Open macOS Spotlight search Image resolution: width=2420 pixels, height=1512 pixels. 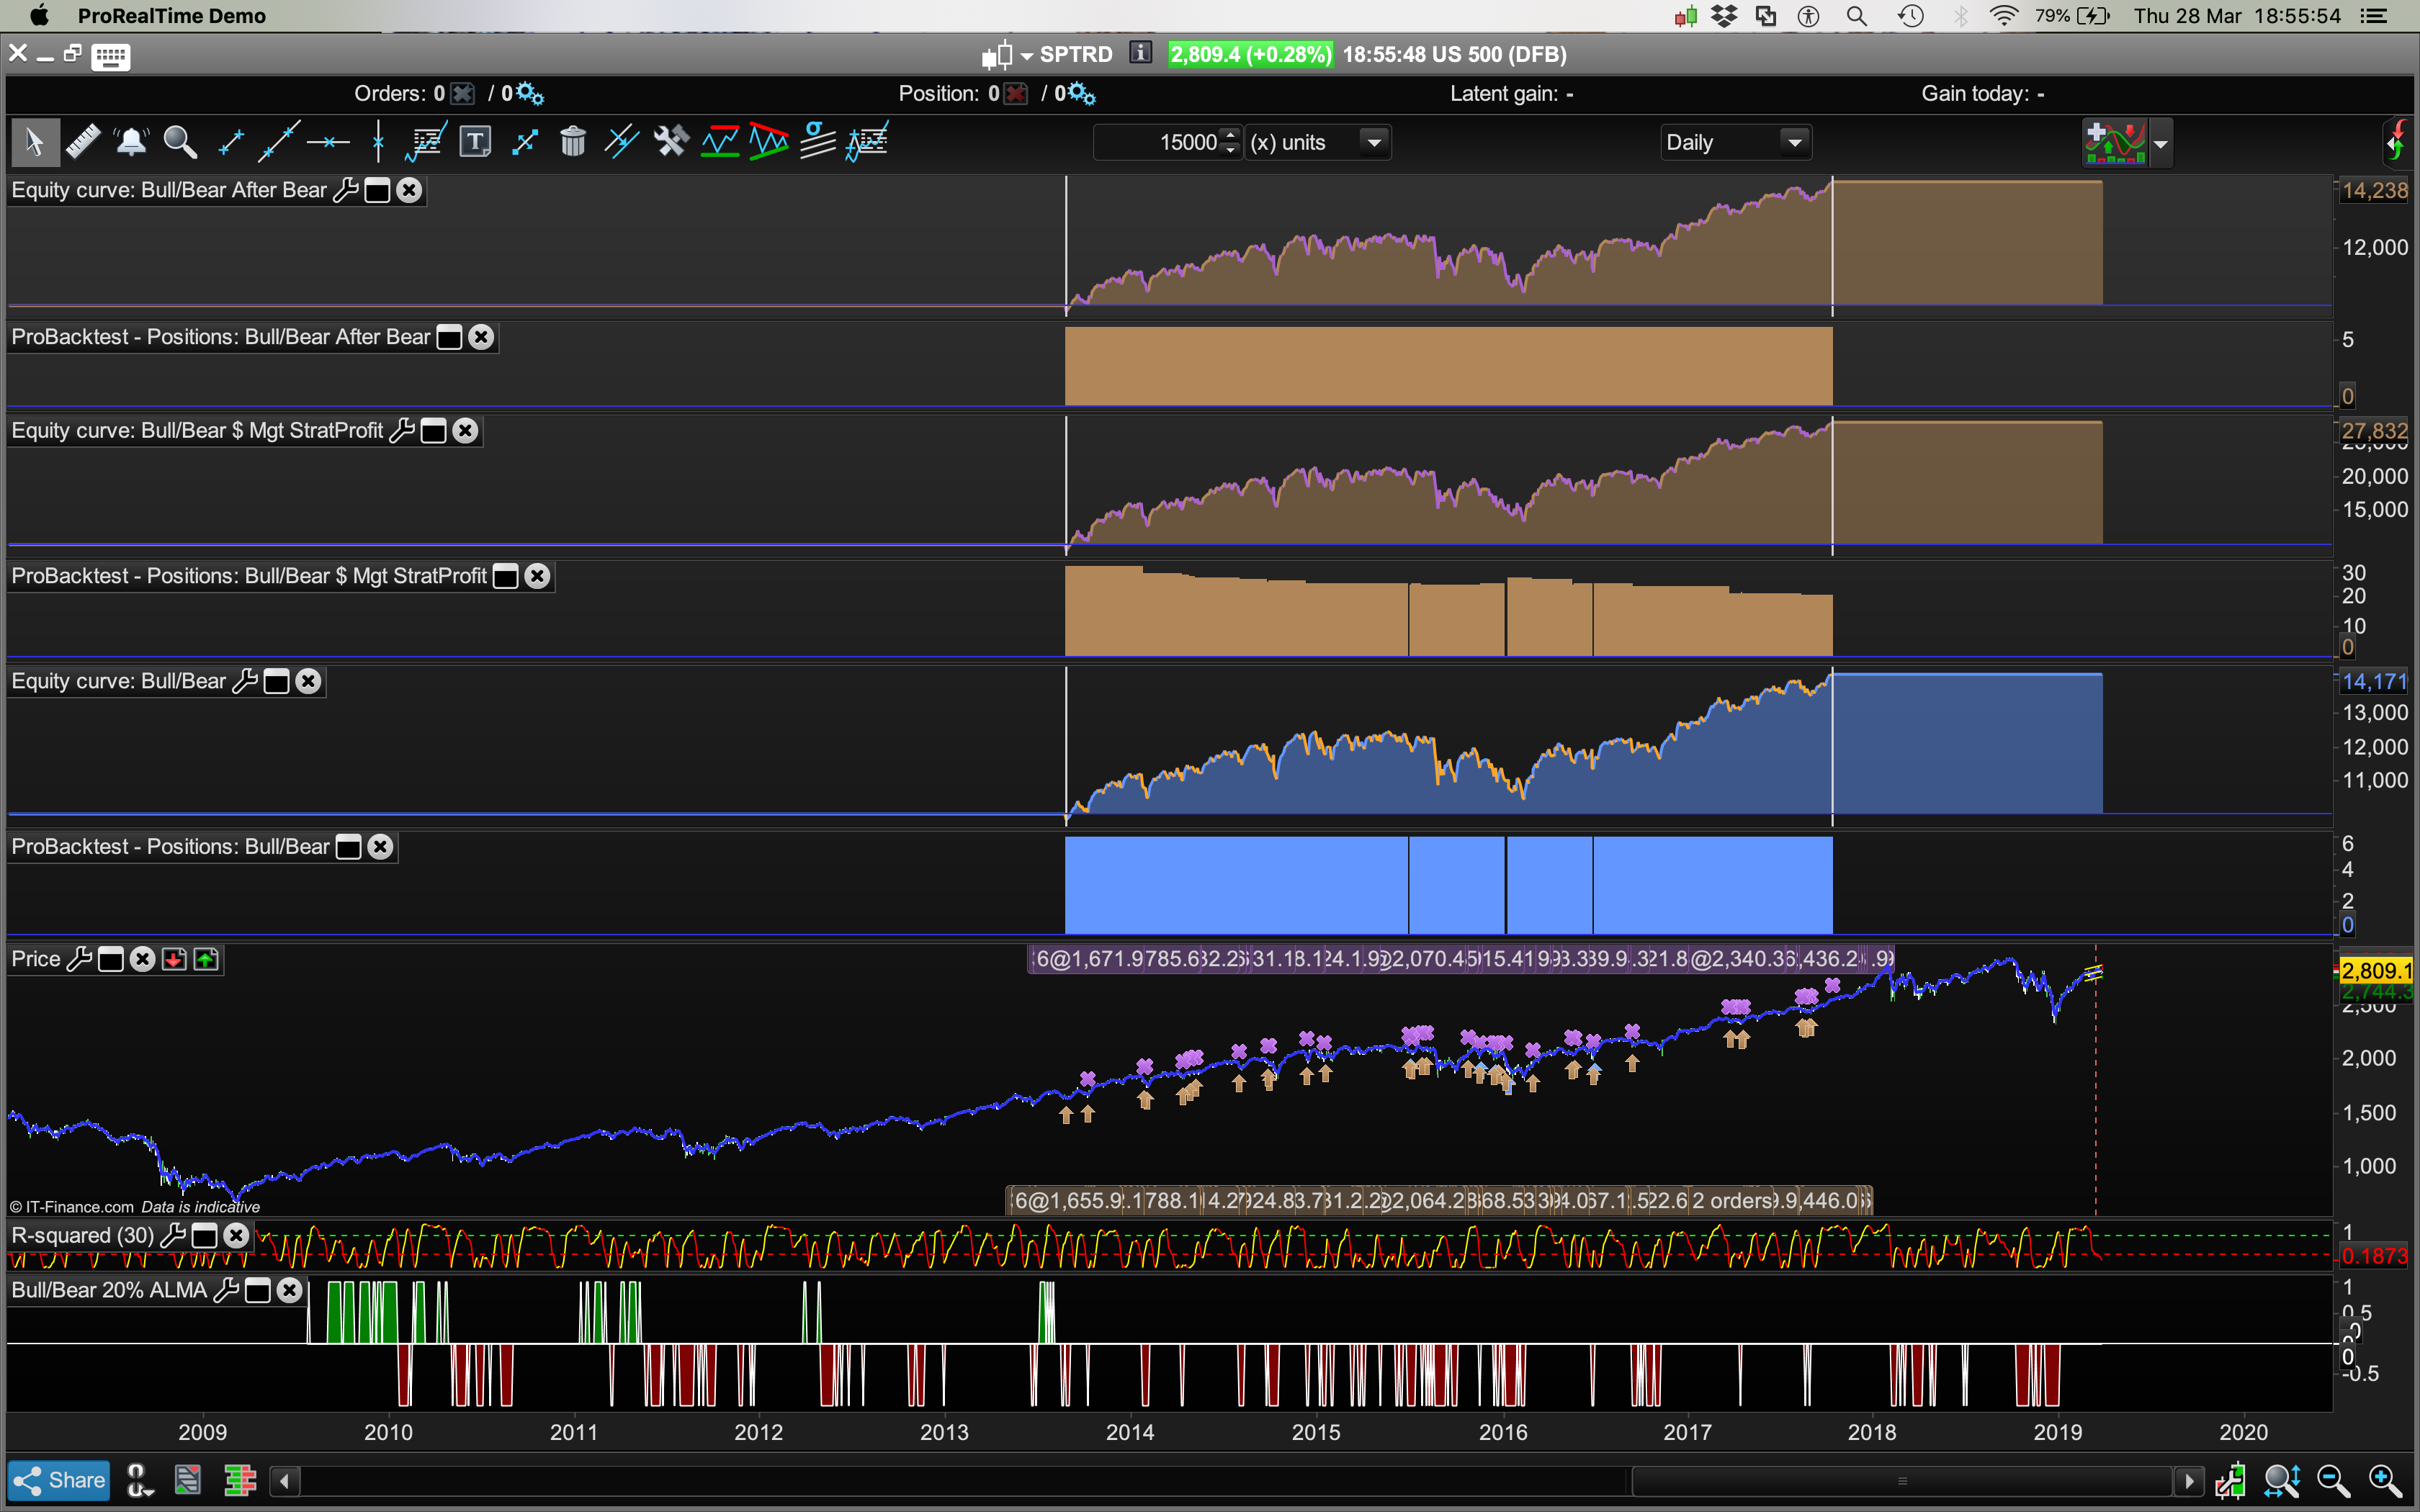(x=1856, y=15)
